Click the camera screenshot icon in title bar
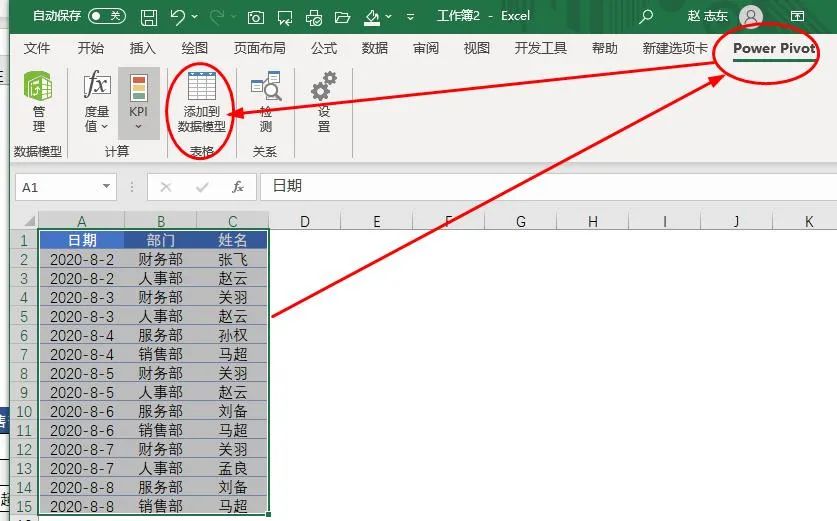Image resolution: width=837 pixels, height=521 pixels. pos(256,17)
